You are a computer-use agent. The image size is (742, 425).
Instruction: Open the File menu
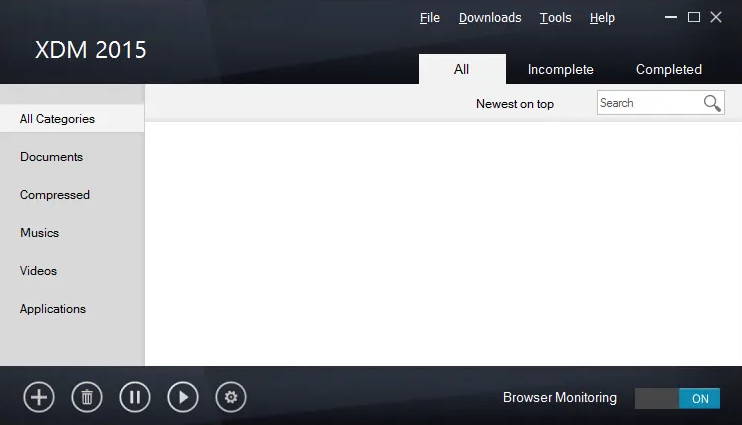(x=430, y=18)
